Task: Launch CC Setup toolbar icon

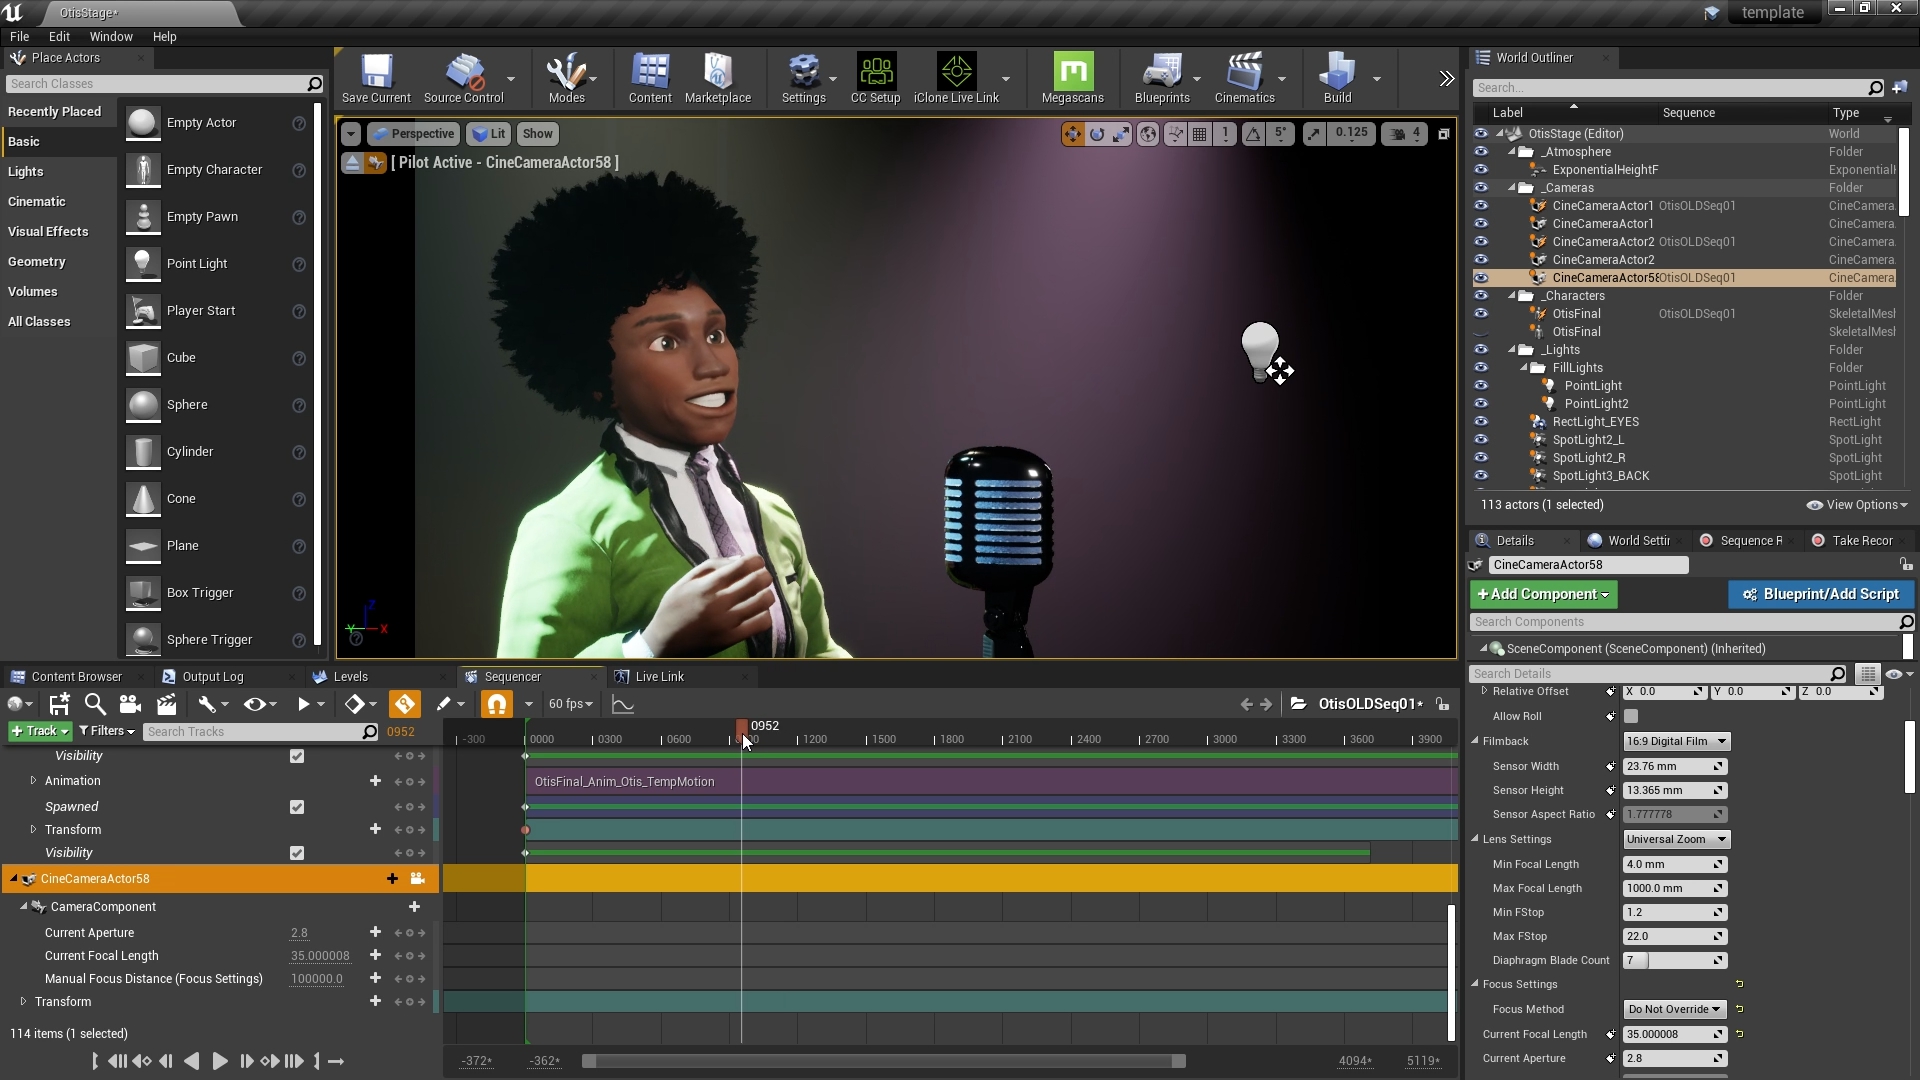Action: coord(875,78)
